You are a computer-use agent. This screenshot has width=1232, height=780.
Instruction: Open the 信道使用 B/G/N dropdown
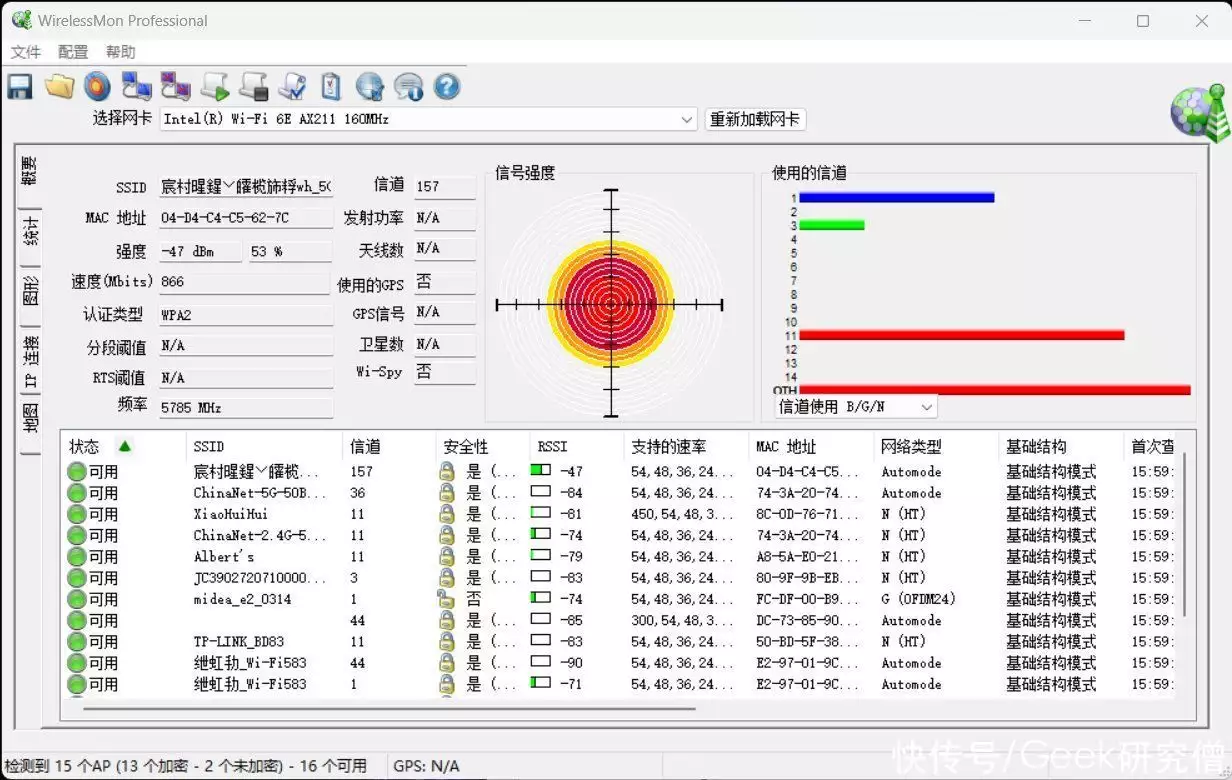pos(926,407)
